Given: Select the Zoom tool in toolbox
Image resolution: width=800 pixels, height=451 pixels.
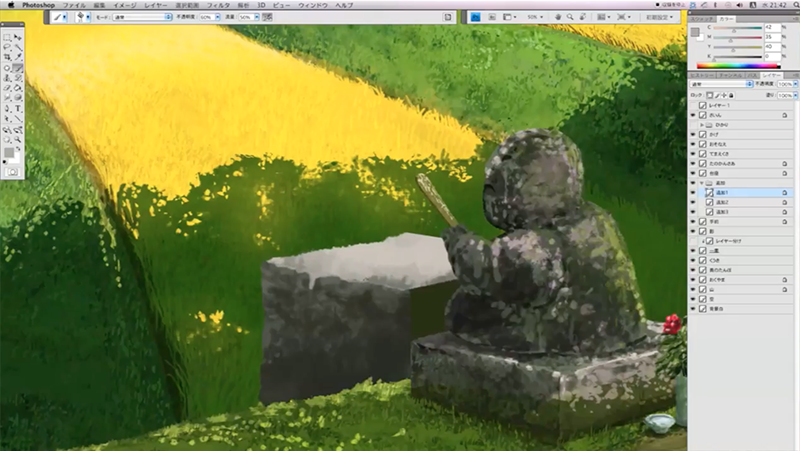Looking at the screenshot, I should coord(18,139).
